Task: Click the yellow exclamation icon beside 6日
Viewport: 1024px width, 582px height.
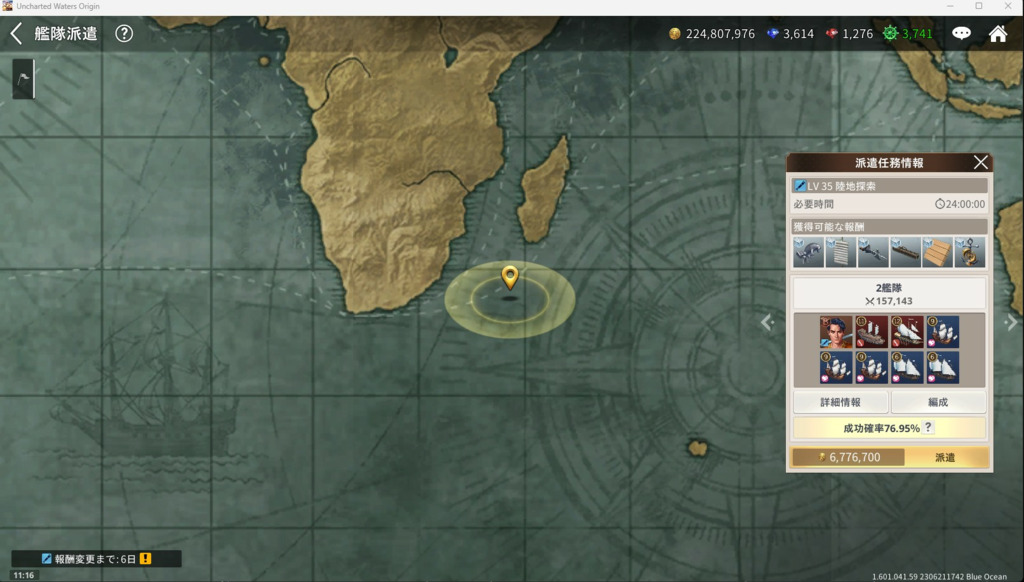Action: 146,558
